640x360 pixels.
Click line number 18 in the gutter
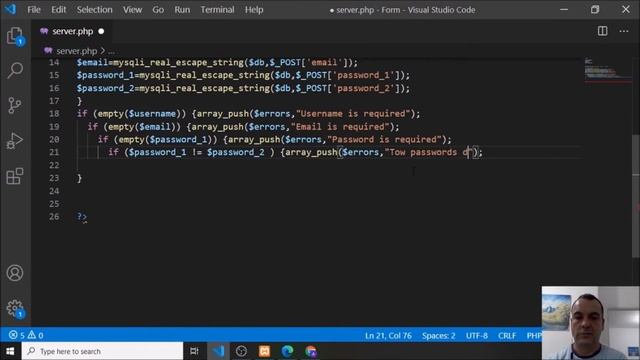54,113
